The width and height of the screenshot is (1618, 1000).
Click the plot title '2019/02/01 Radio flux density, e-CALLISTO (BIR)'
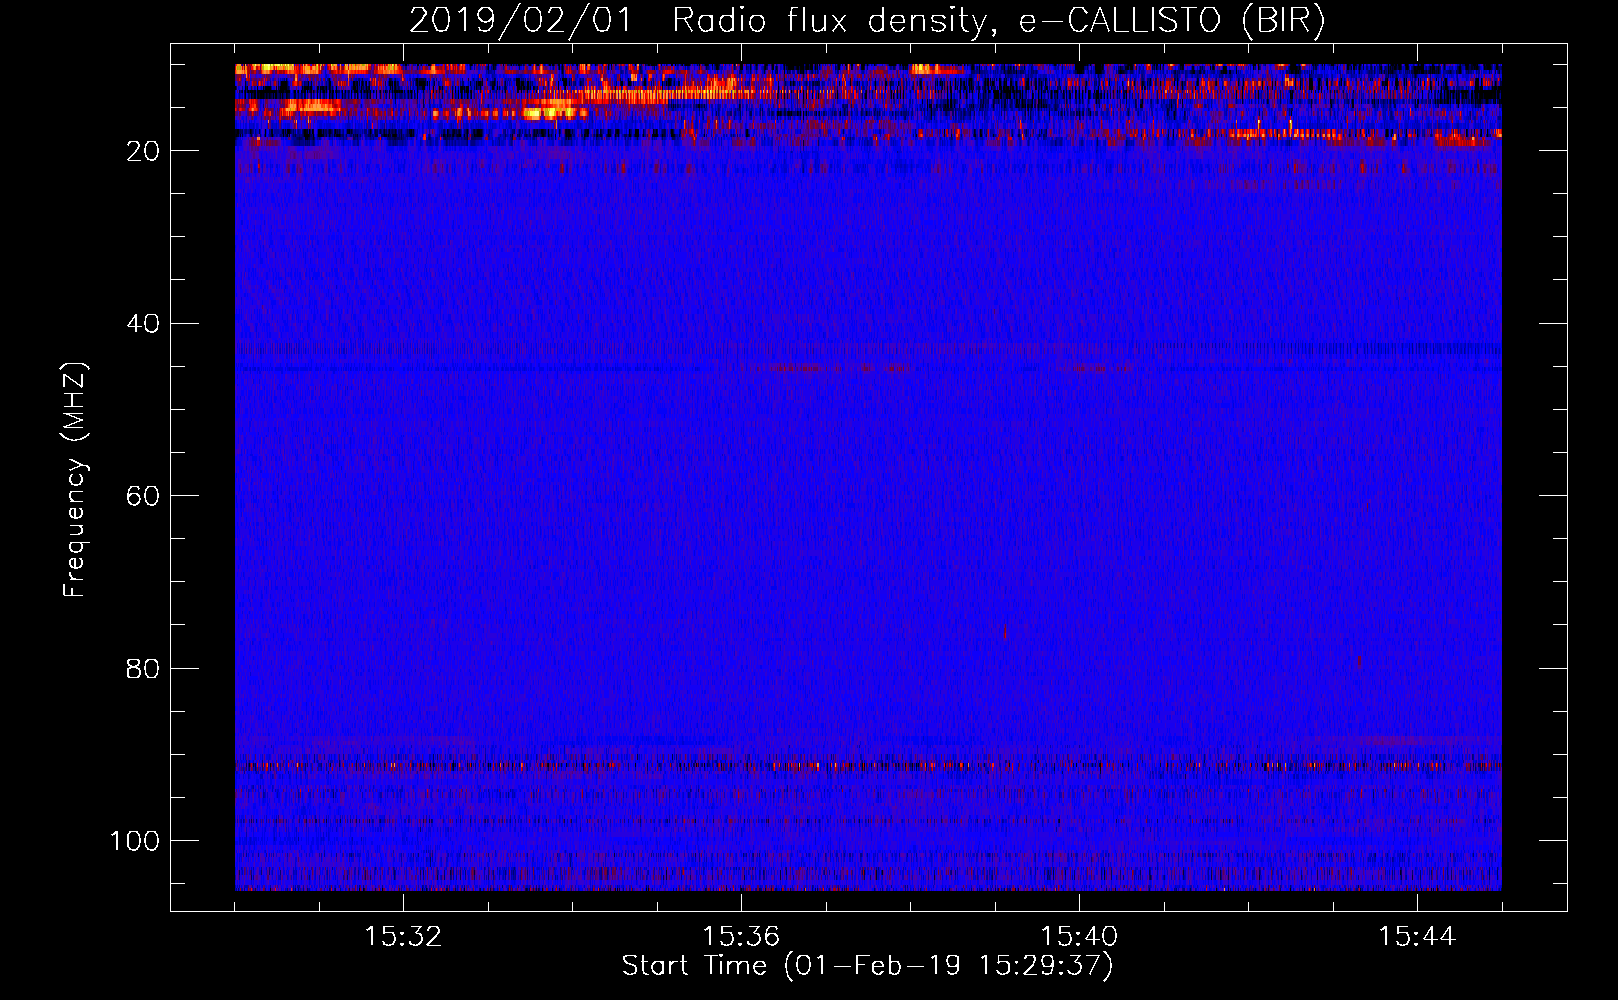coord(866,20)
